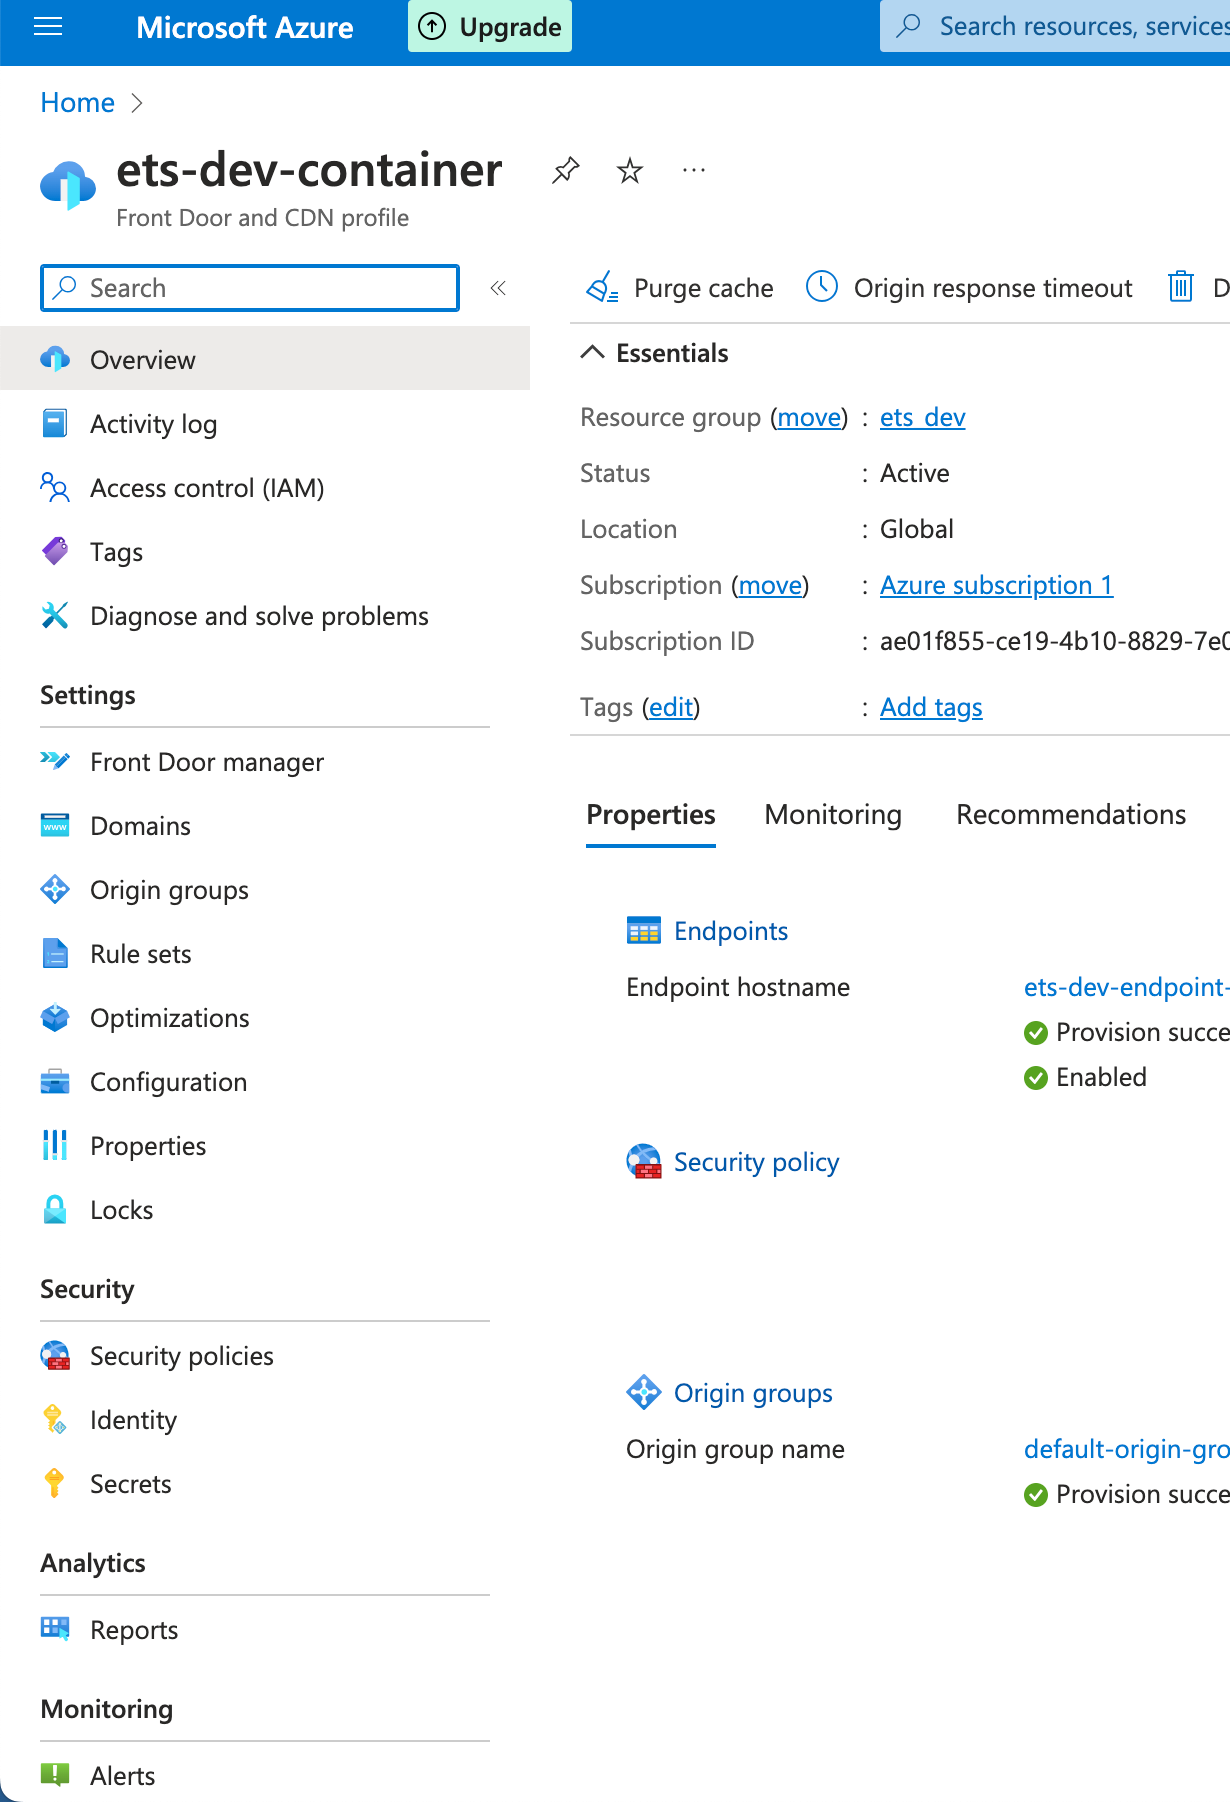Click the Alerts exclamation icon
The height and width of the screenshot is (1802, 1230).
[55, 1775]
